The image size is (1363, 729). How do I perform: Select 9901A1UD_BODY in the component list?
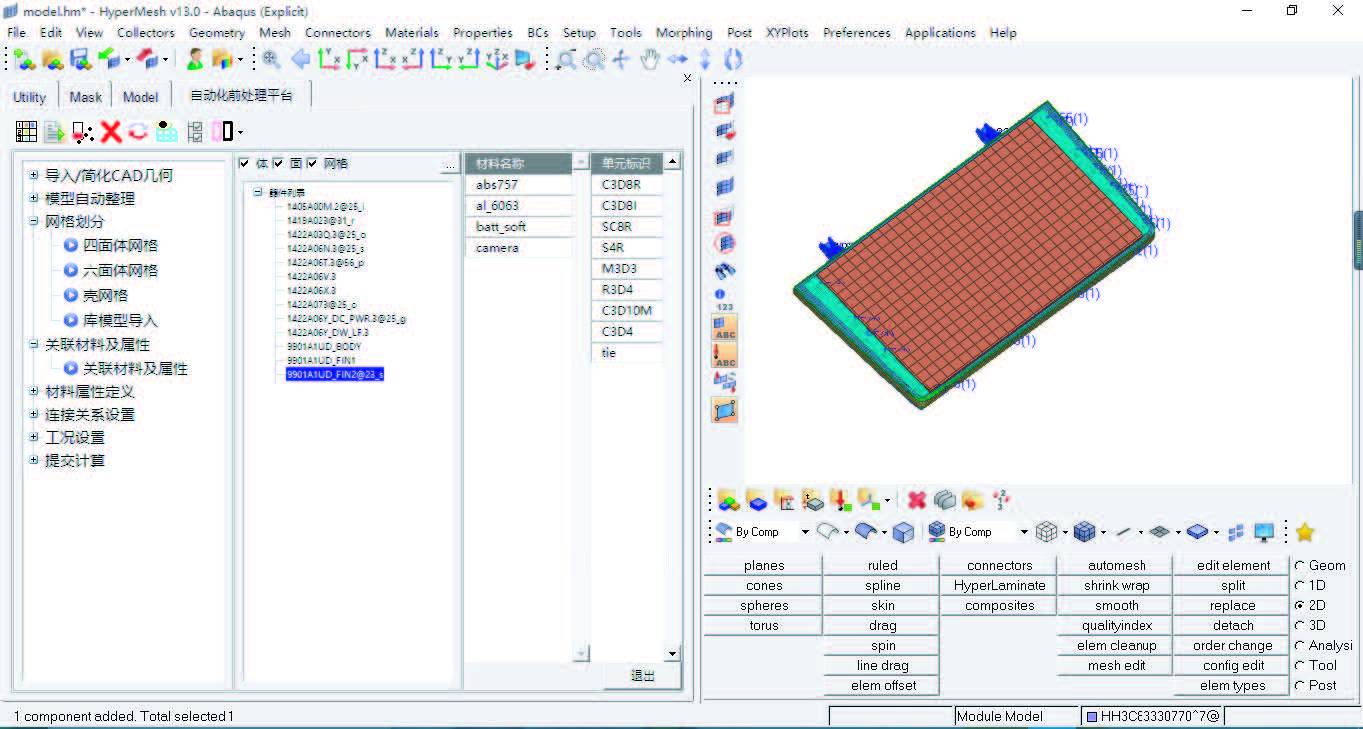[x=323, y=346]
